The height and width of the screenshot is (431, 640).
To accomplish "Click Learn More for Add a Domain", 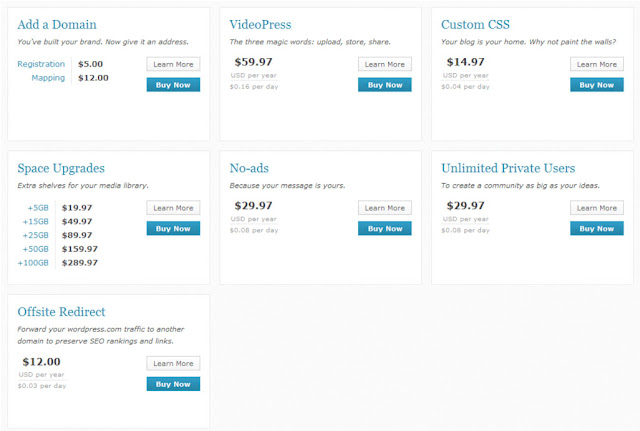I will 173,64.
